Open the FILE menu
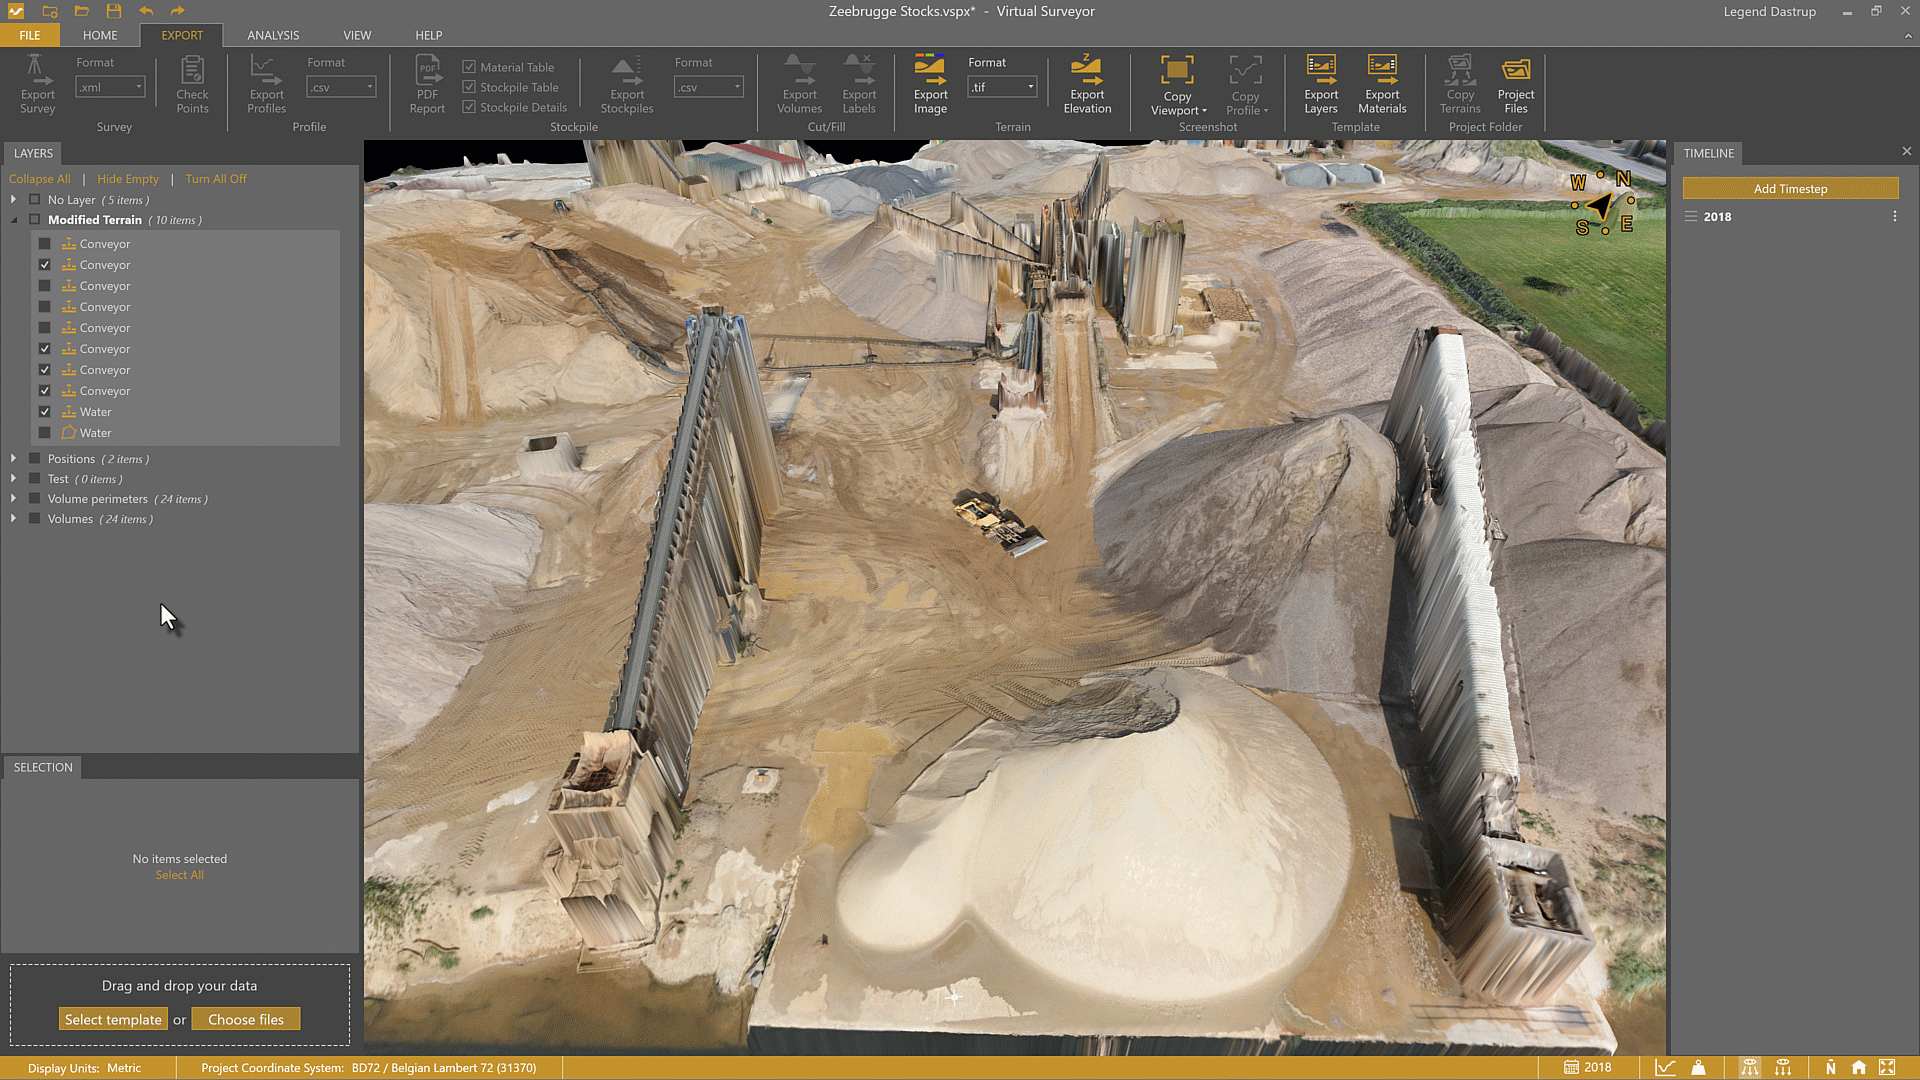1920x1080 pixels. [30, 35]
